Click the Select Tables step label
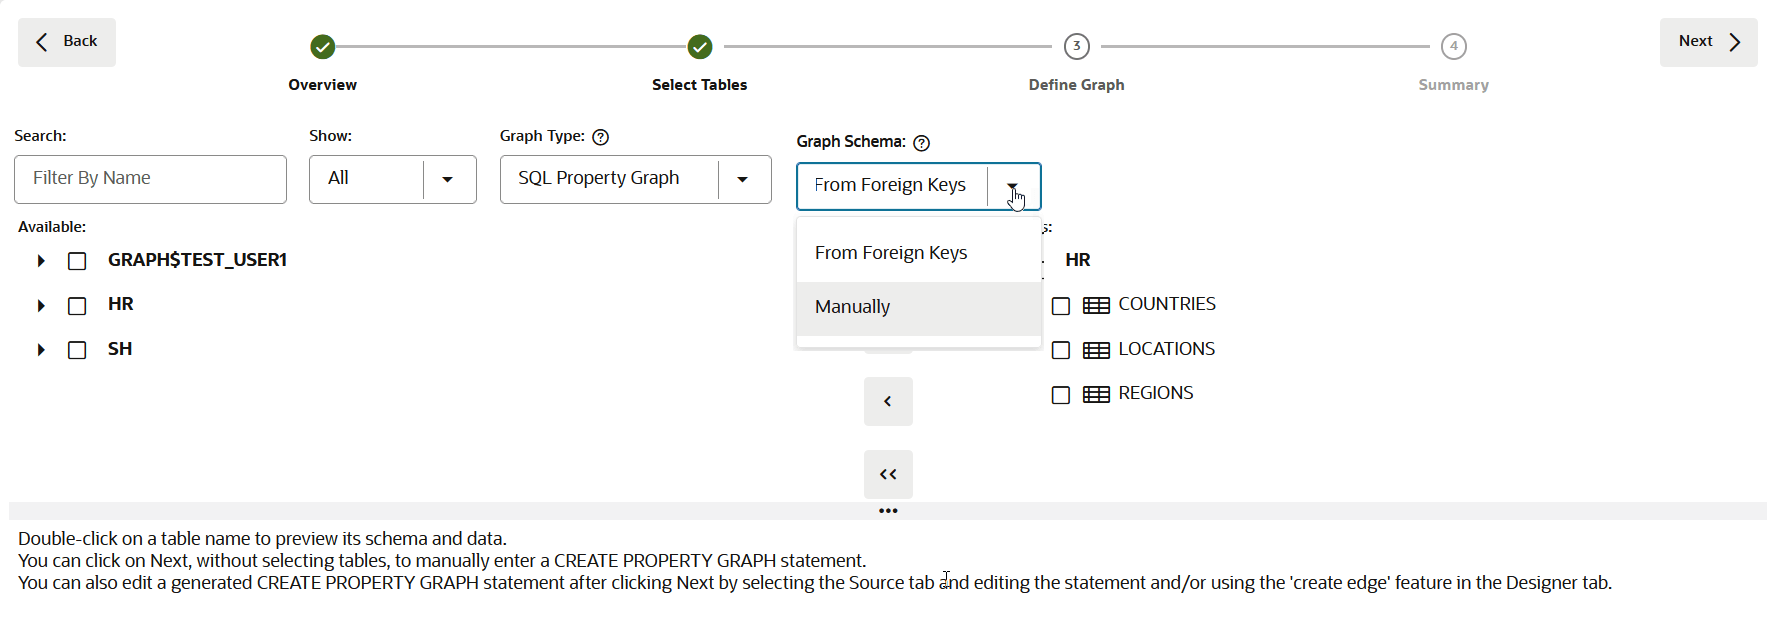This screenshot has height=636, width=1768. click(700, 85)
